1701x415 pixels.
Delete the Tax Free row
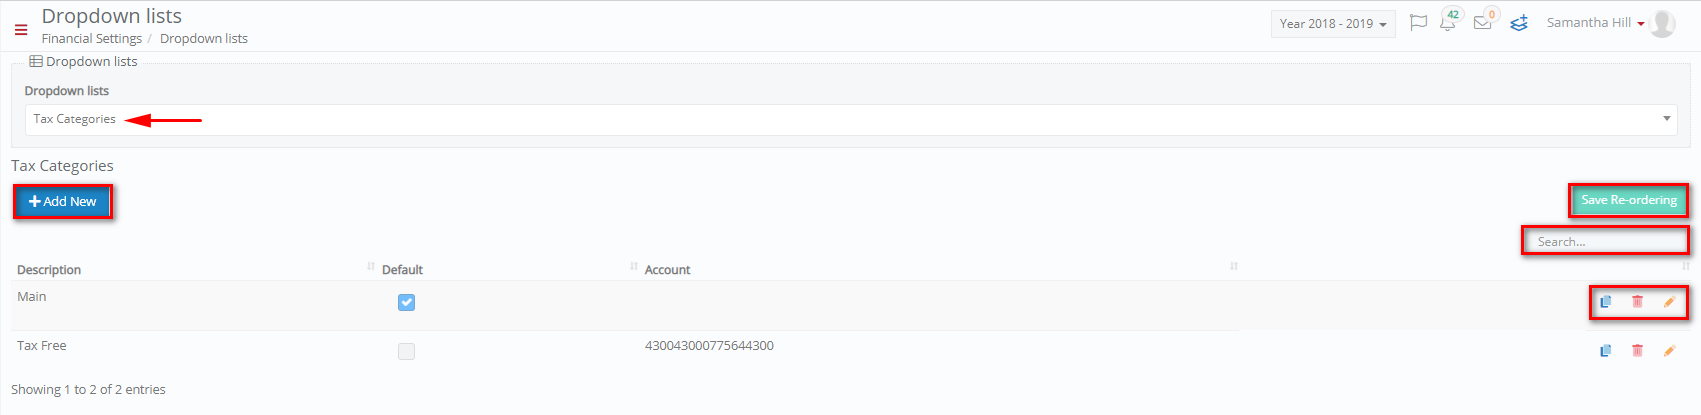point(1637,350)
